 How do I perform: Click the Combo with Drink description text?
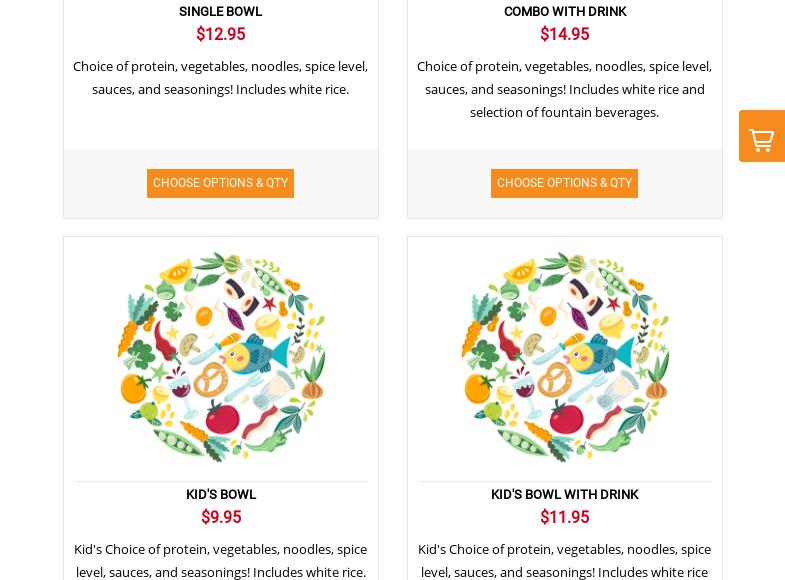click(x=564, y=89)
